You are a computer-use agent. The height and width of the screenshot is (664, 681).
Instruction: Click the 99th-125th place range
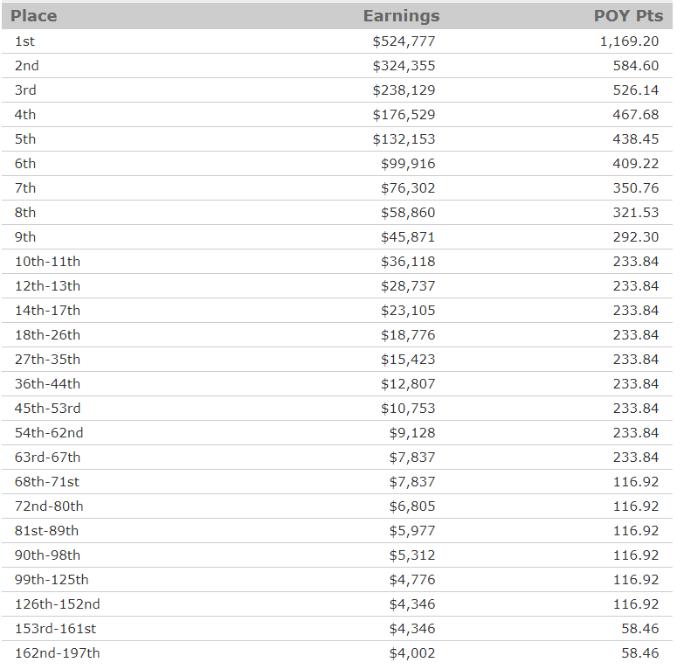coord(51,580)
